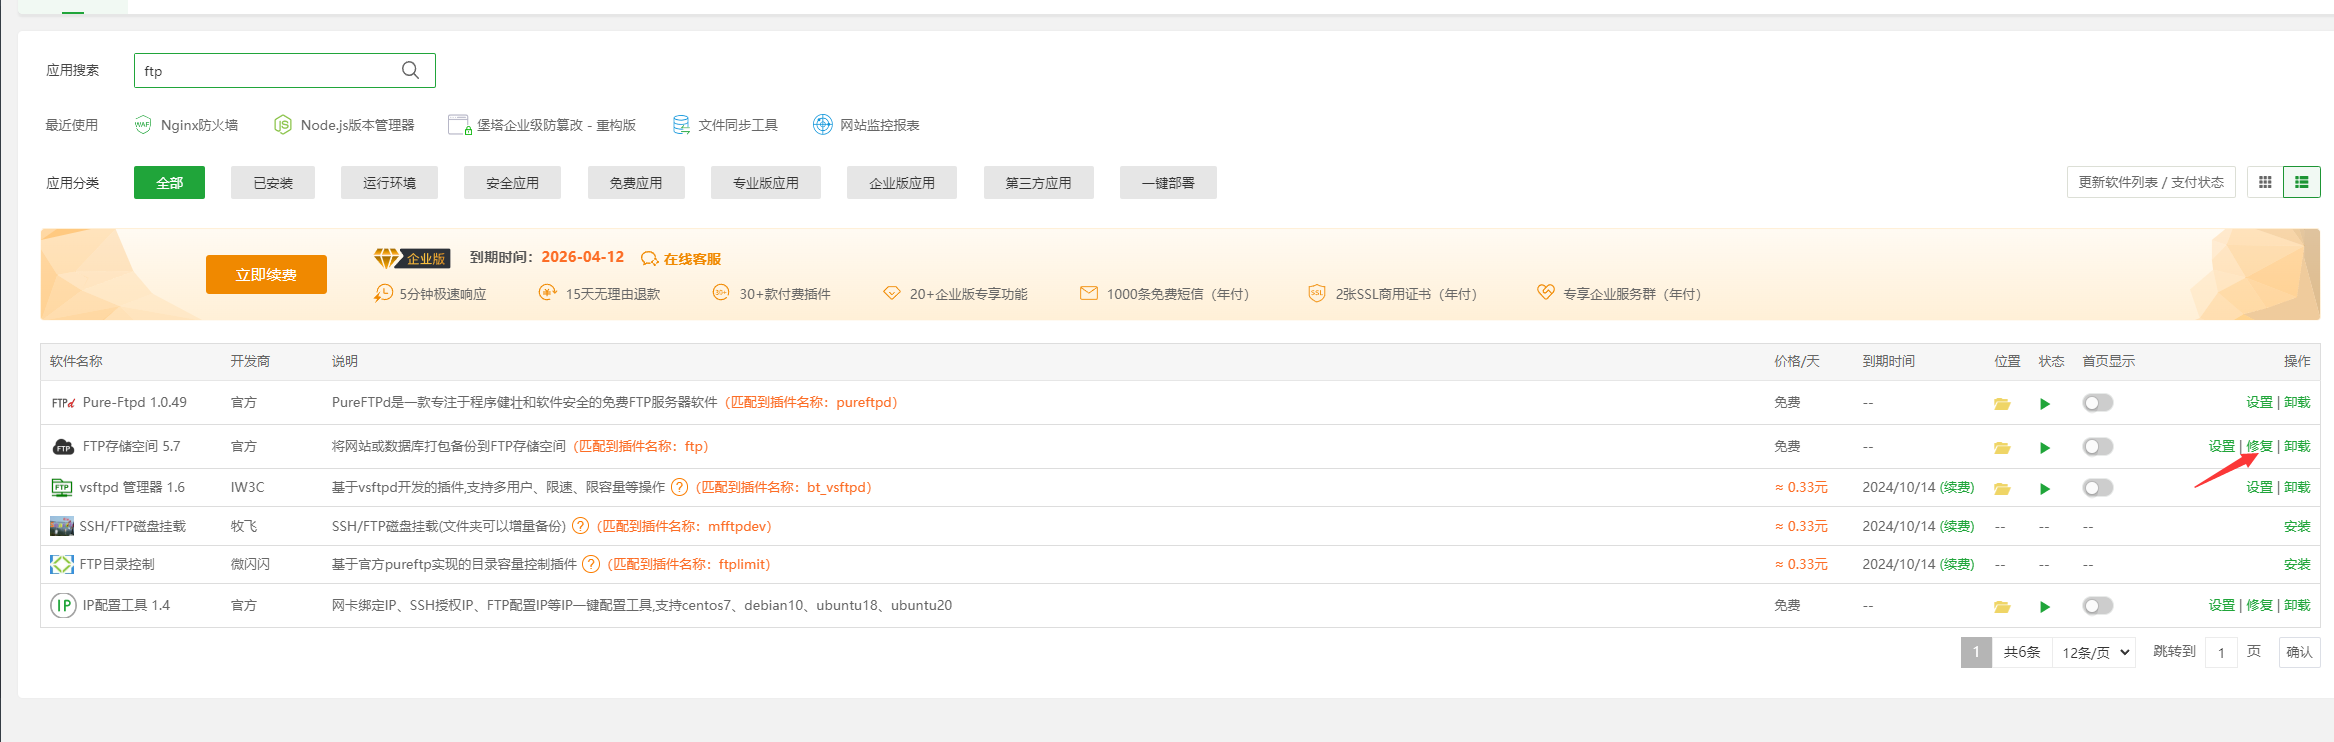
Task: Open 堡塔企业级防篡改 shortcut
Action: coord(543,125)
